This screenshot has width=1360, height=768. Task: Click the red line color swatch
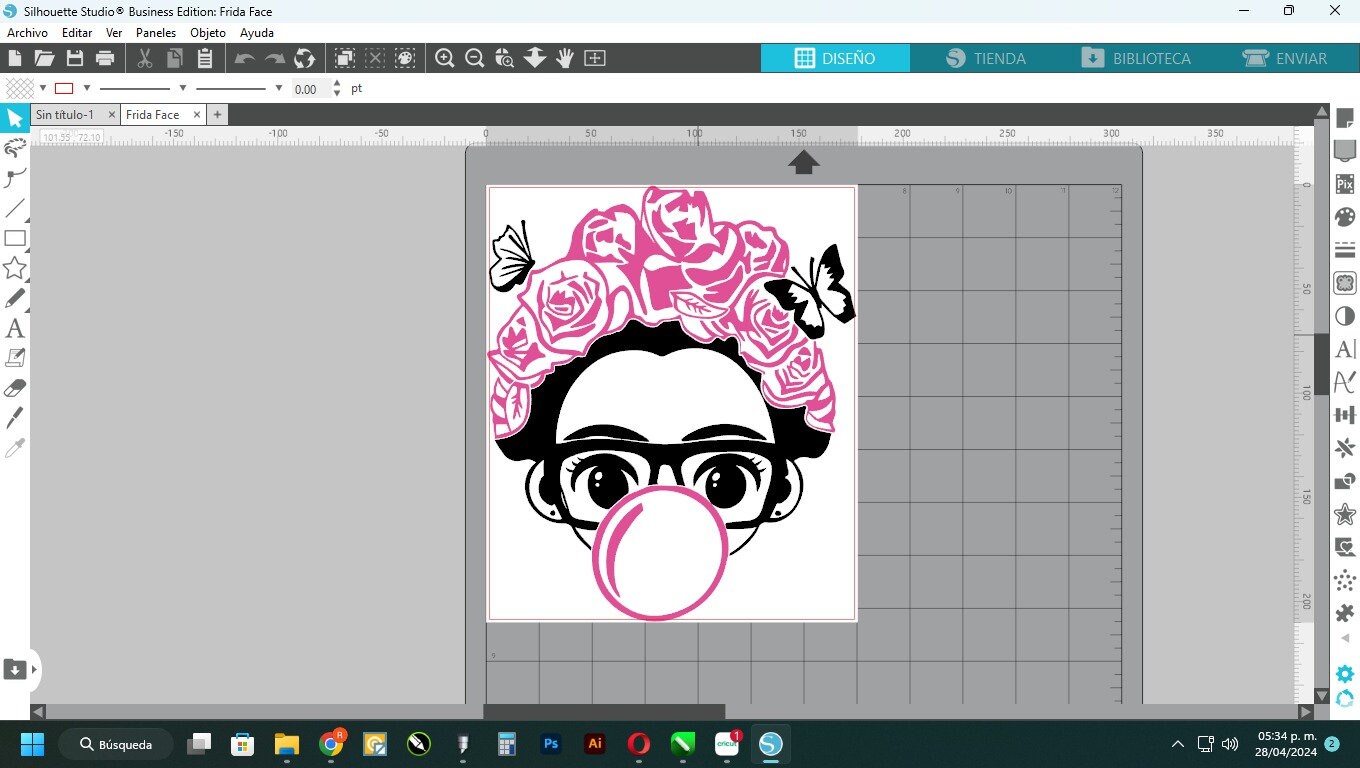[64, 88]
